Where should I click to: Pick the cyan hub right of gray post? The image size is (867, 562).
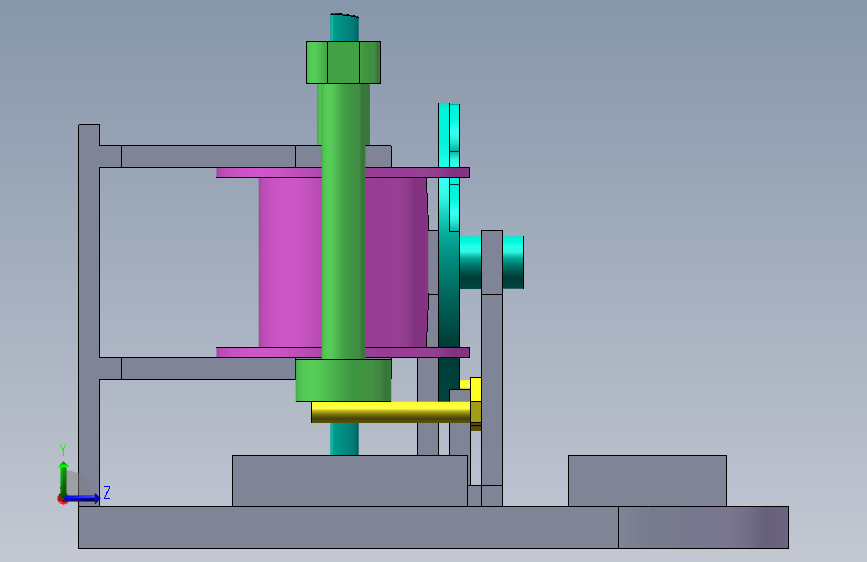tap(513, 262)
